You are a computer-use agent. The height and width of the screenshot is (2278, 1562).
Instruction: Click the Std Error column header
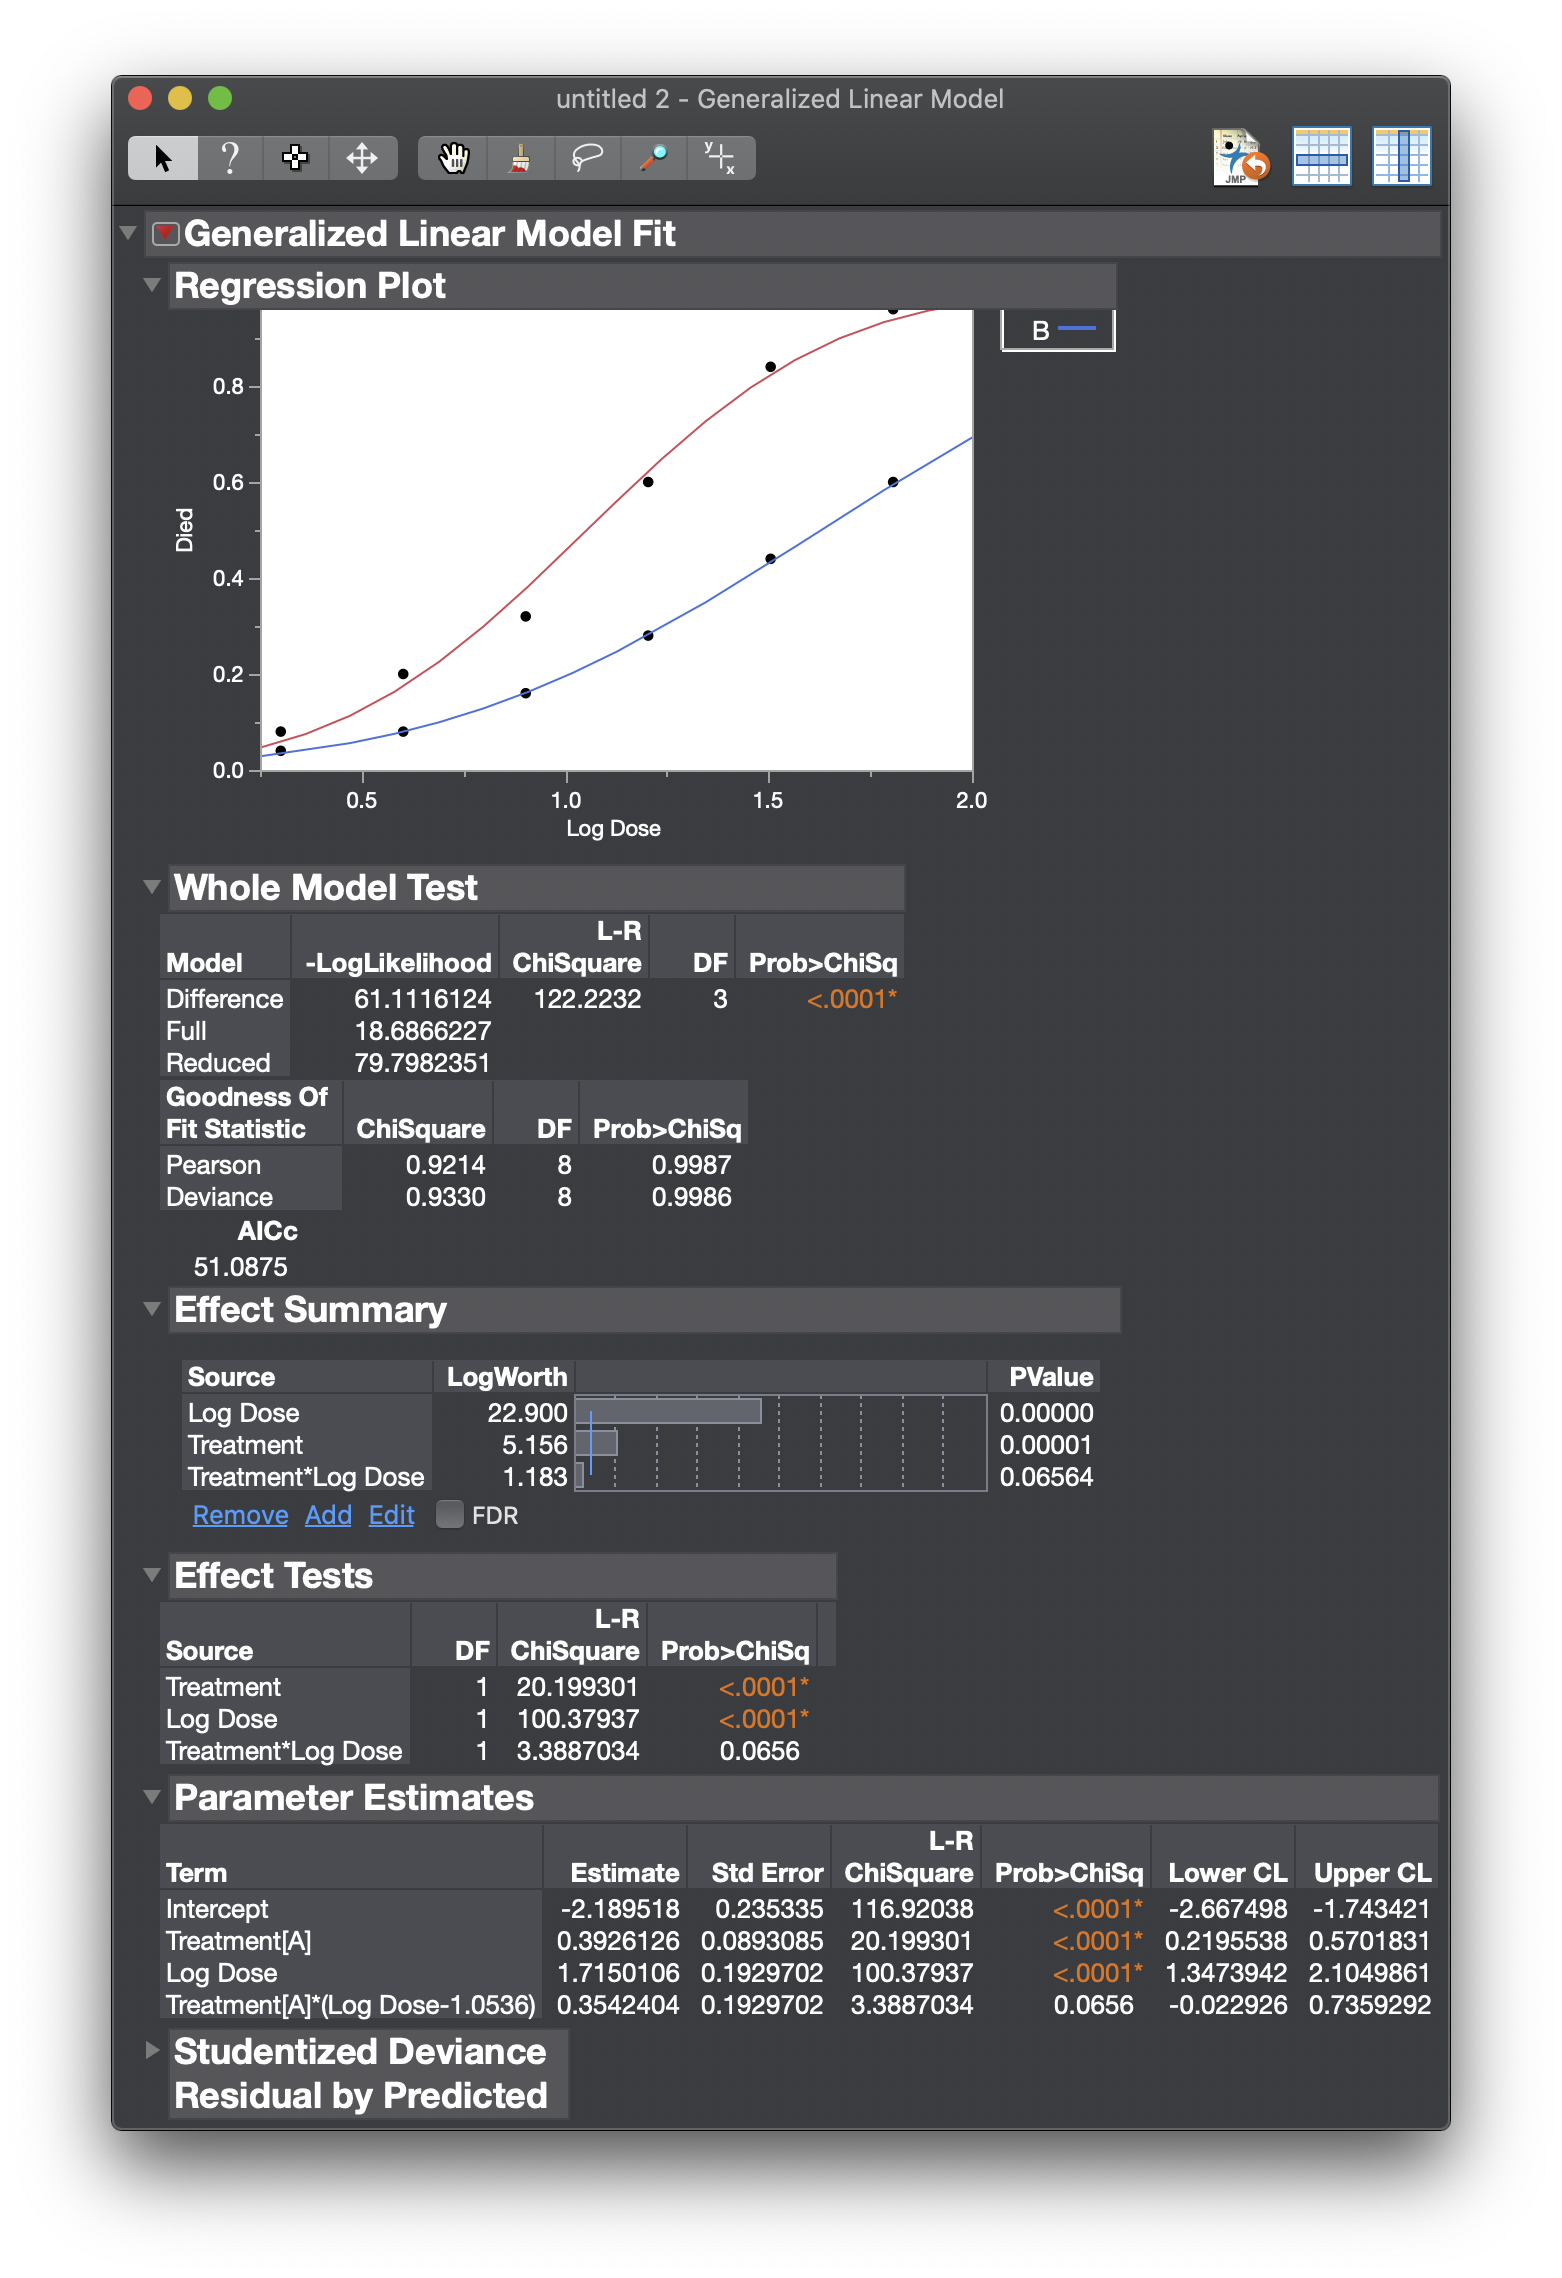pyautogui.click(x=767, y=1873)
